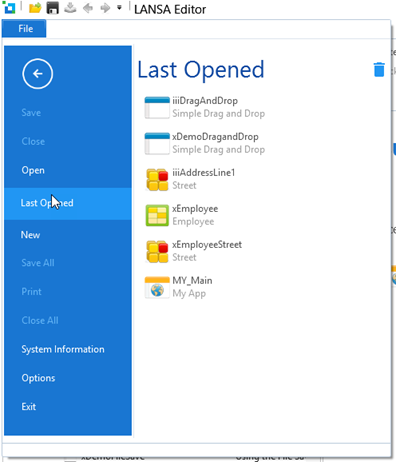Open the folder icon in title toolbar

[35, 8]
